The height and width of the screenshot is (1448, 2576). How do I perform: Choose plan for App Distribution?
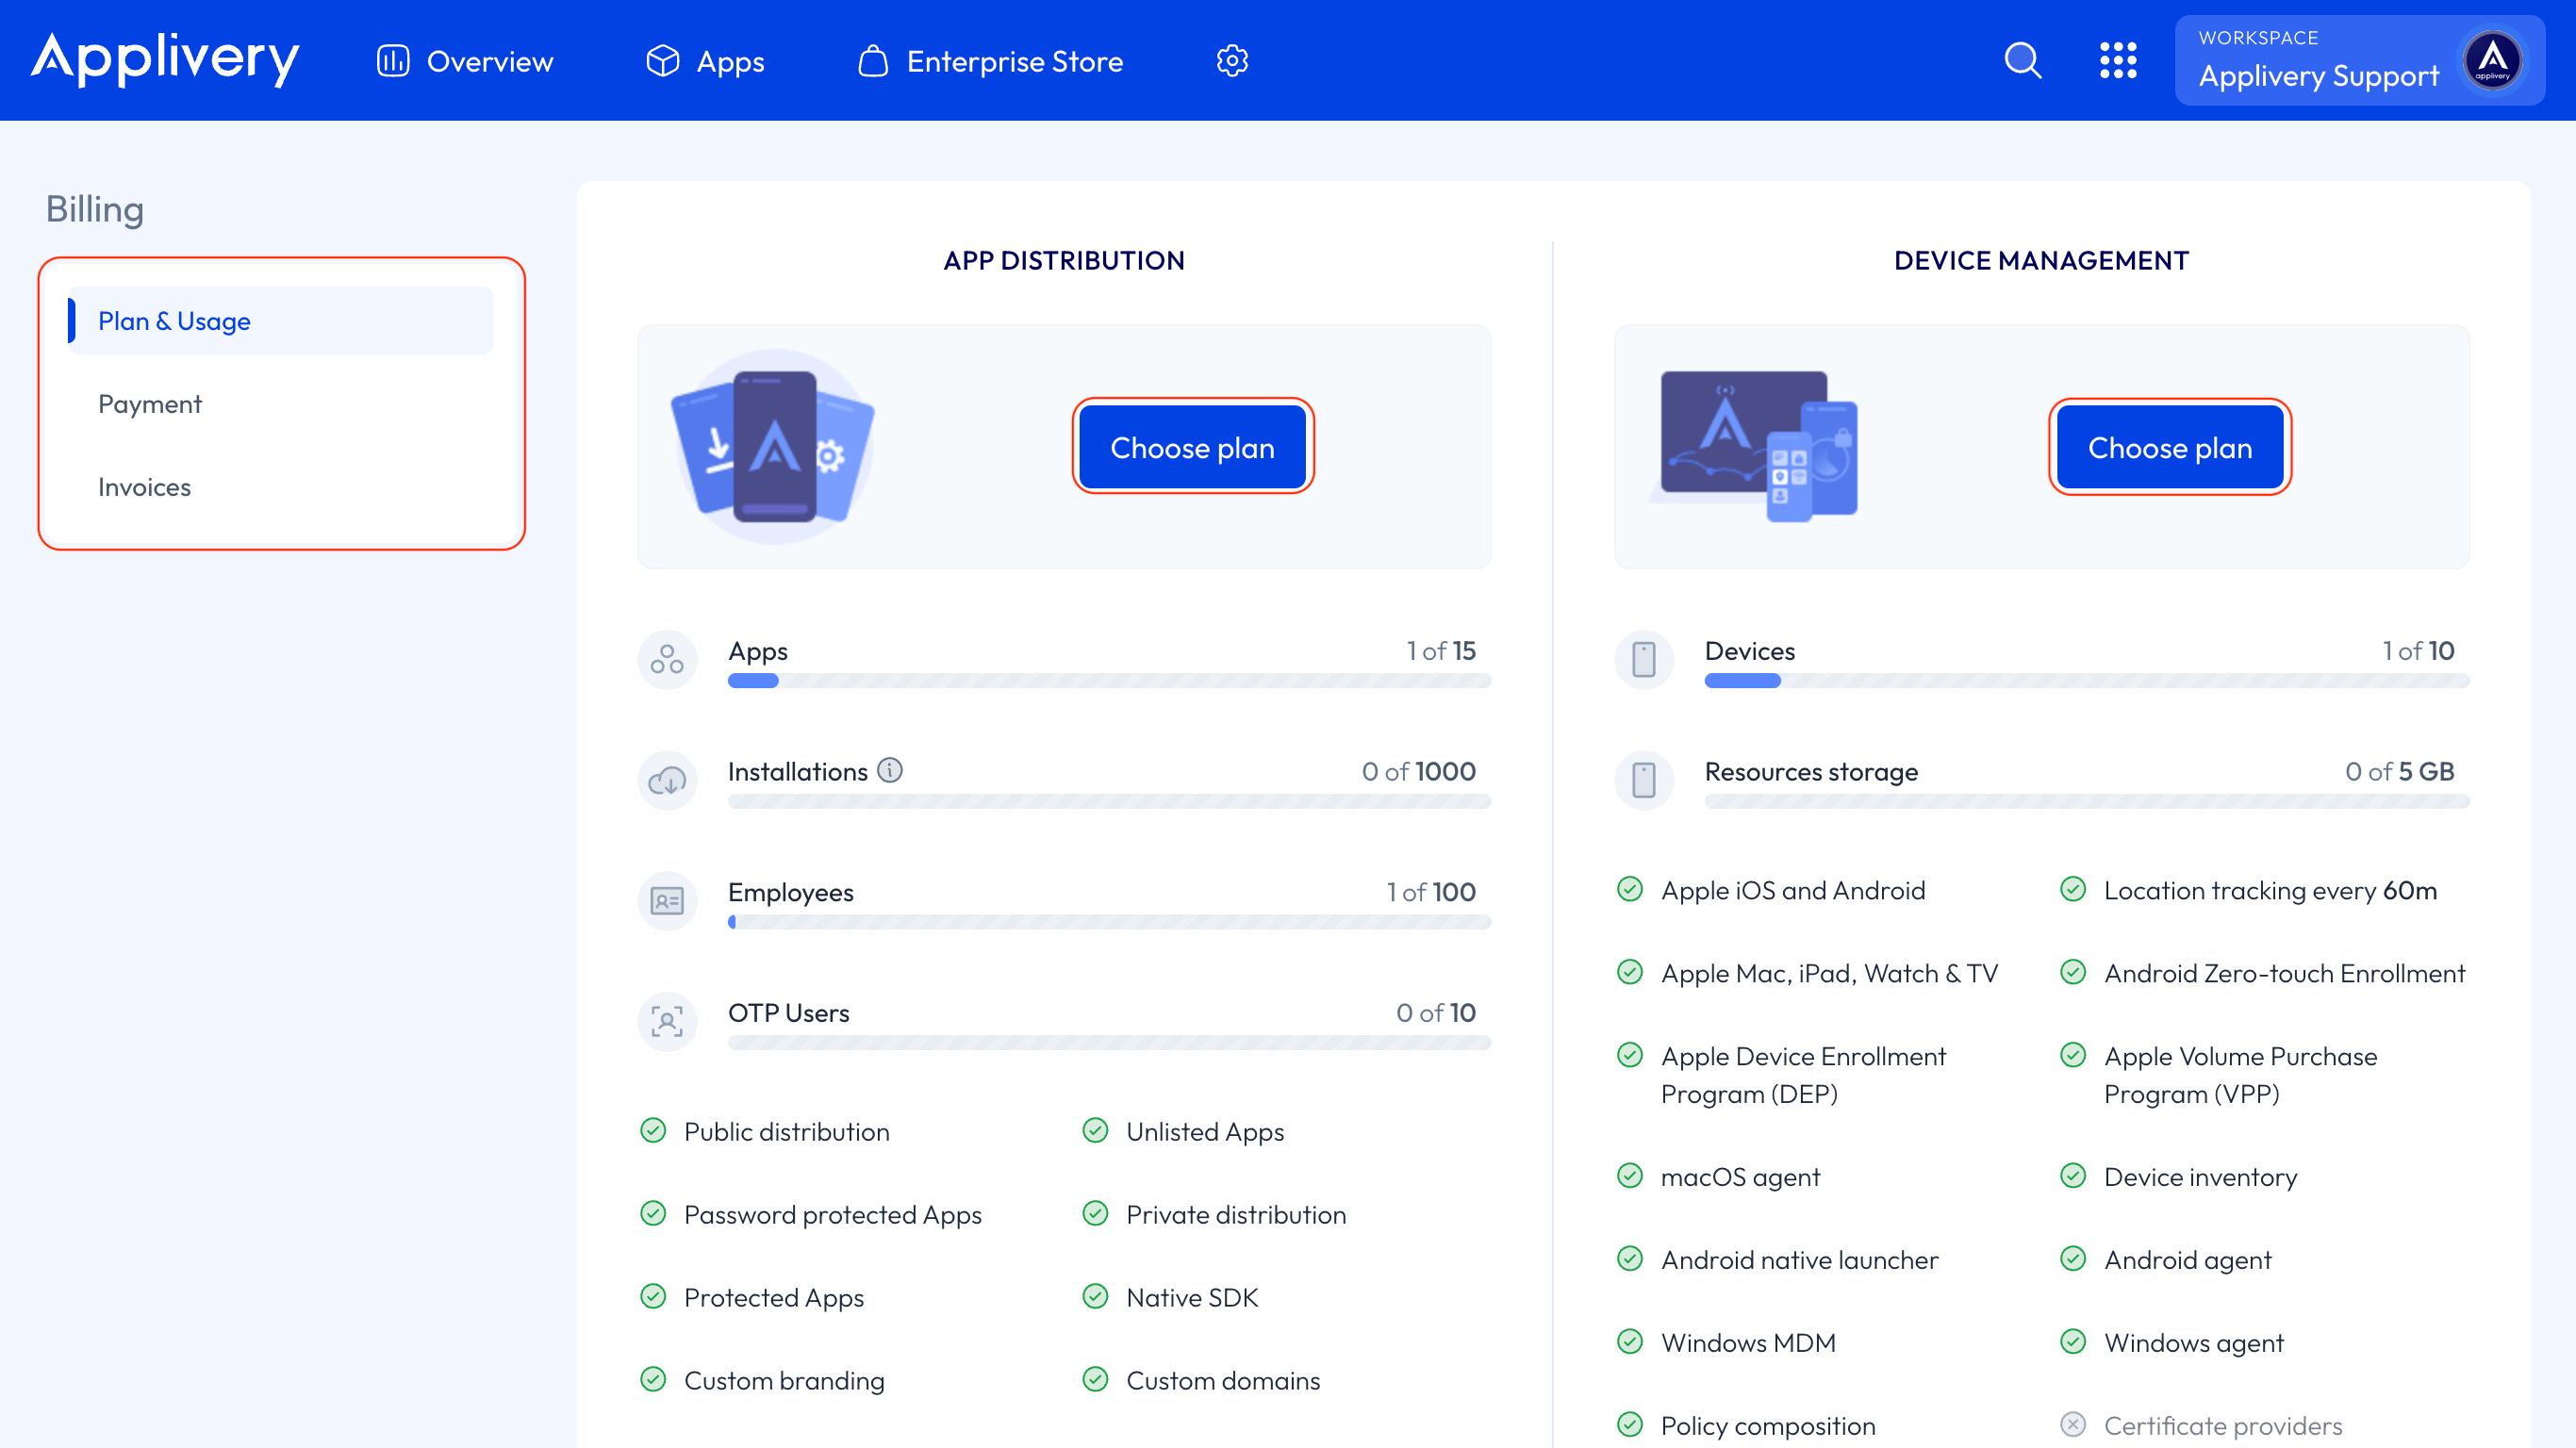1193,447
